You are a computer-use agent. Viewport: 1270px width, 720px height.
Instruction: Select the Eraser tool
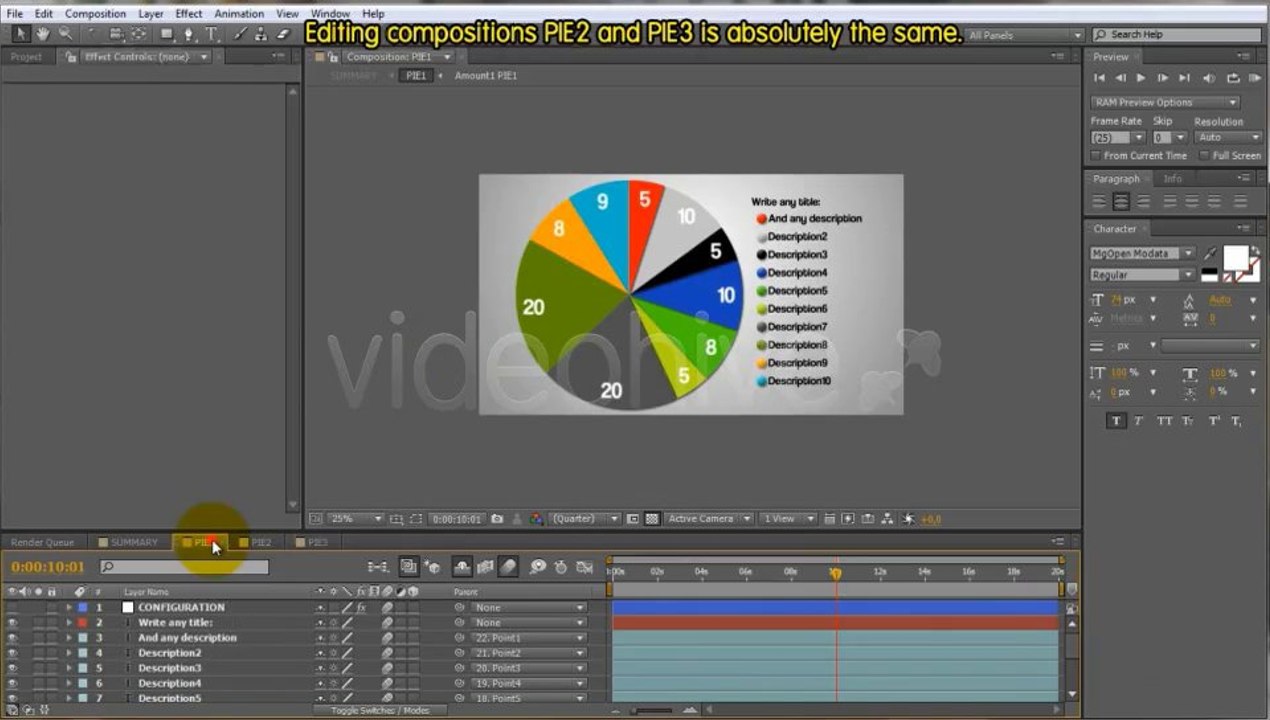tap(282, 34)
